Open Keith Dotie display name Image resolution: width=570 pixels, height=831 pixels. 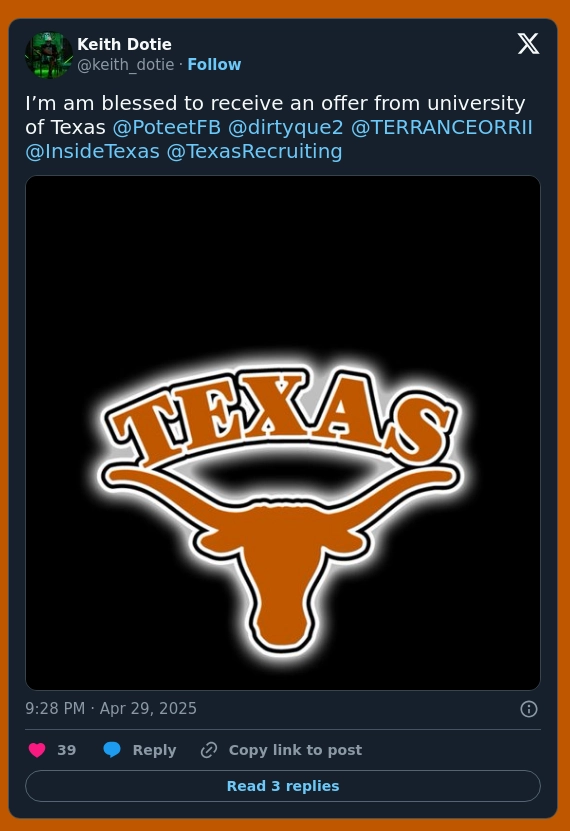click(x=124, y=44)
